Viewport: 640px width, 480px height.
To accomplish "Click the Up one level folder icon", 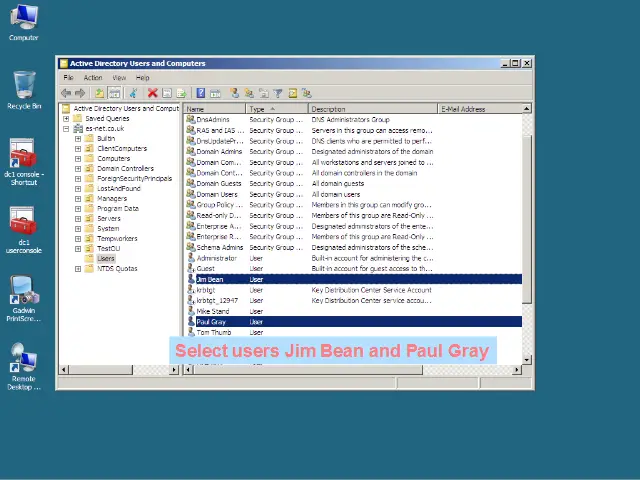I will pyautogui.click(x=100, y=93).
